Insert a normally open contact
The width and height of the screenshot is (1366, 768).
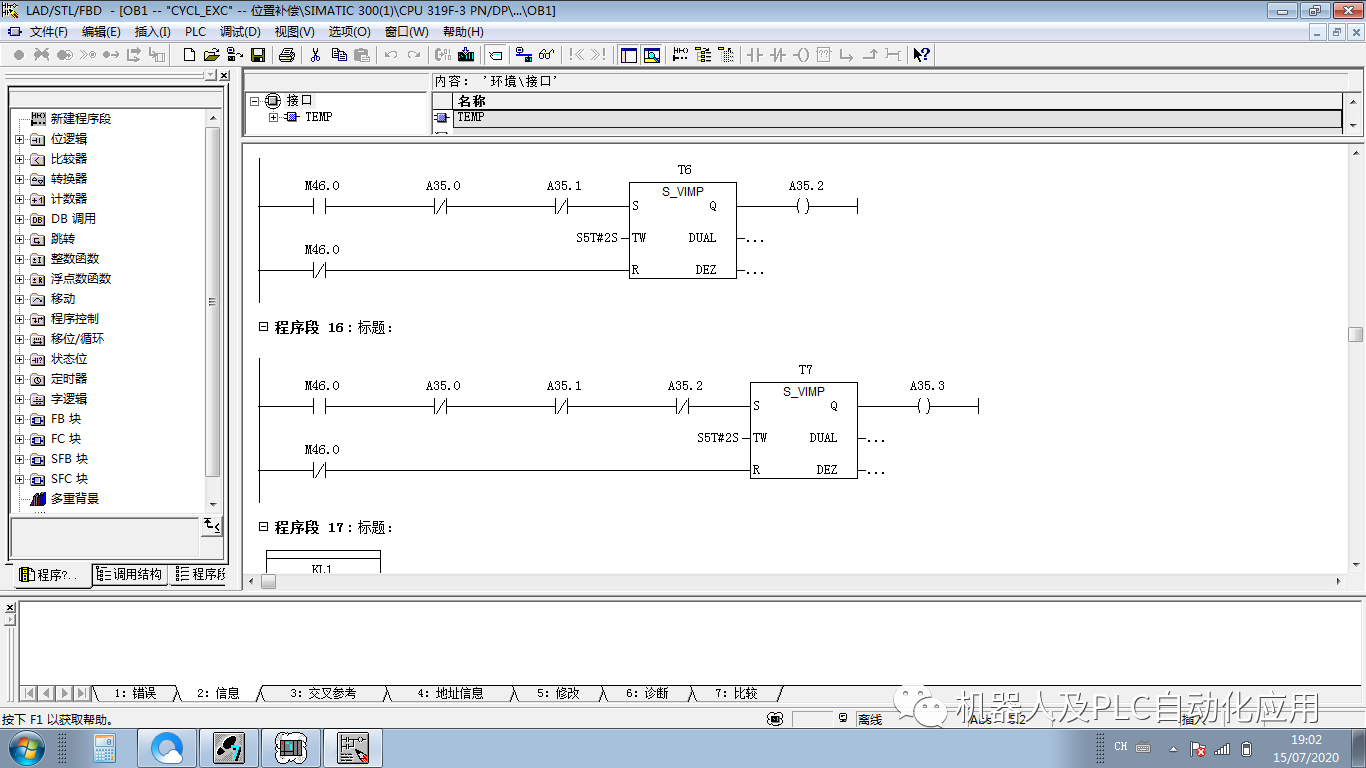pyautogui.click(x=755, y=55)
